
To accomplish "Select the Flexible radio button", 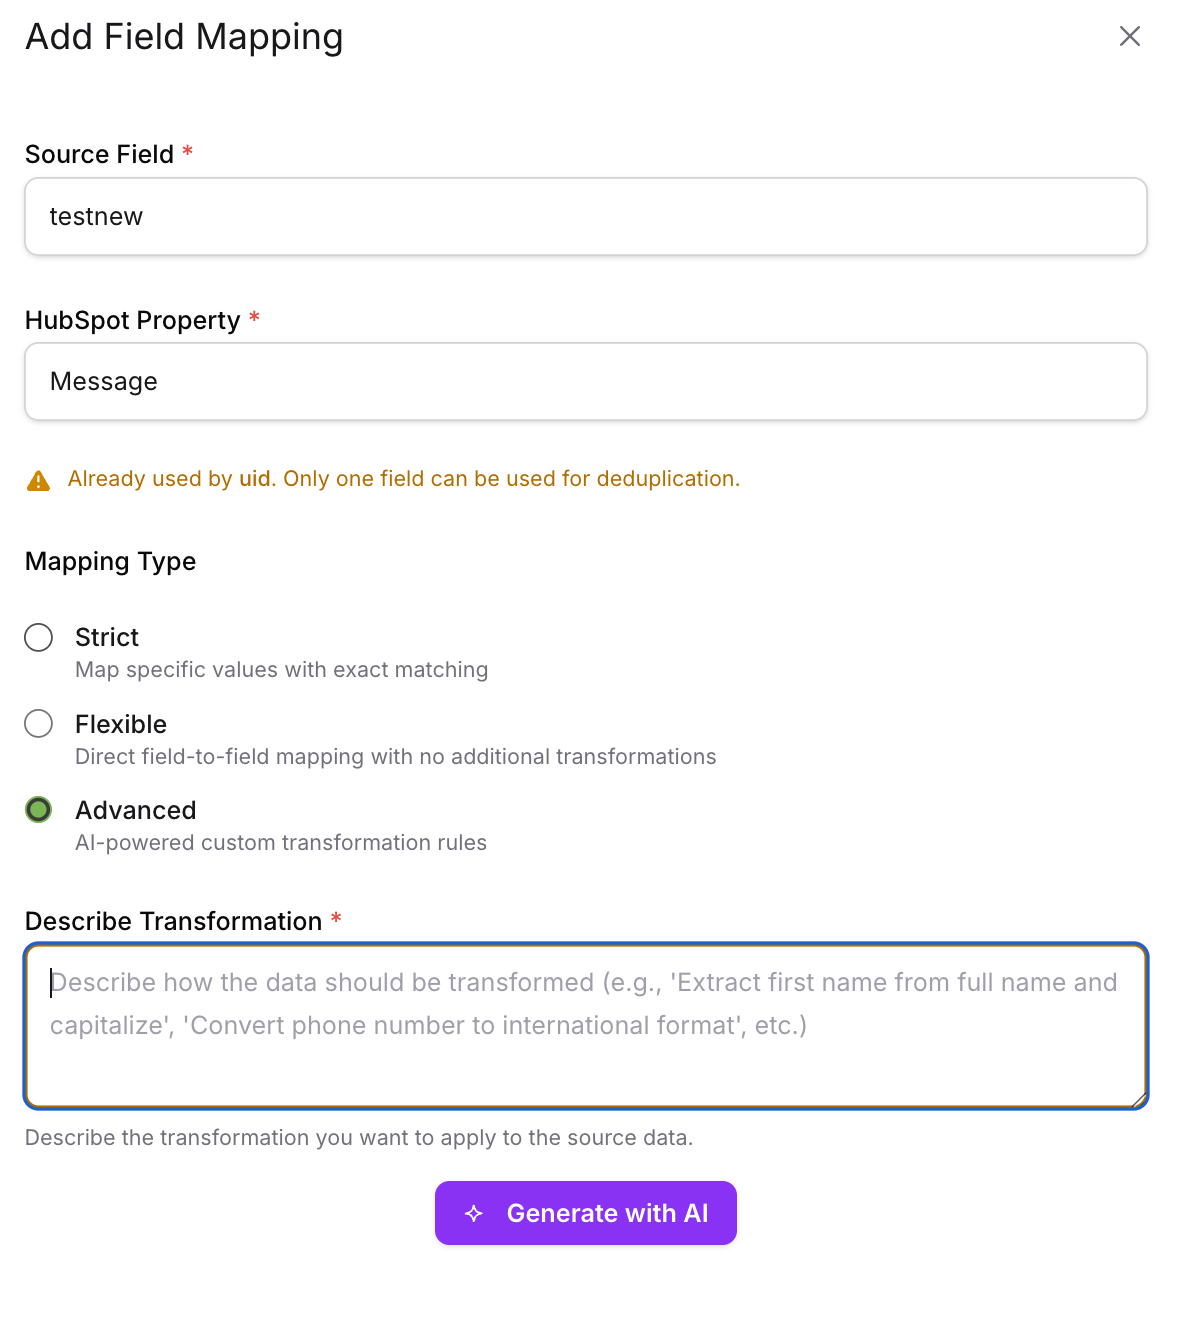I will [39, 723].
